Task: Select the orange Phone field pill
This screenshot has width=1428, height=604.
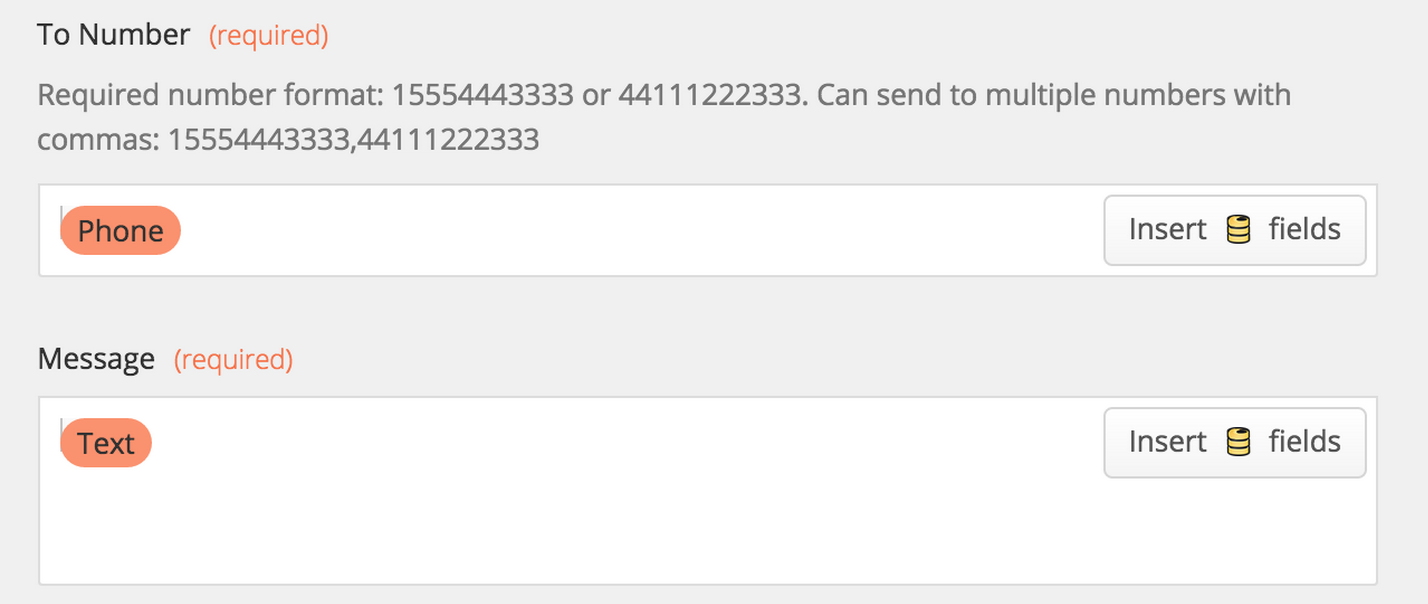Action: (x=120, y=231)
